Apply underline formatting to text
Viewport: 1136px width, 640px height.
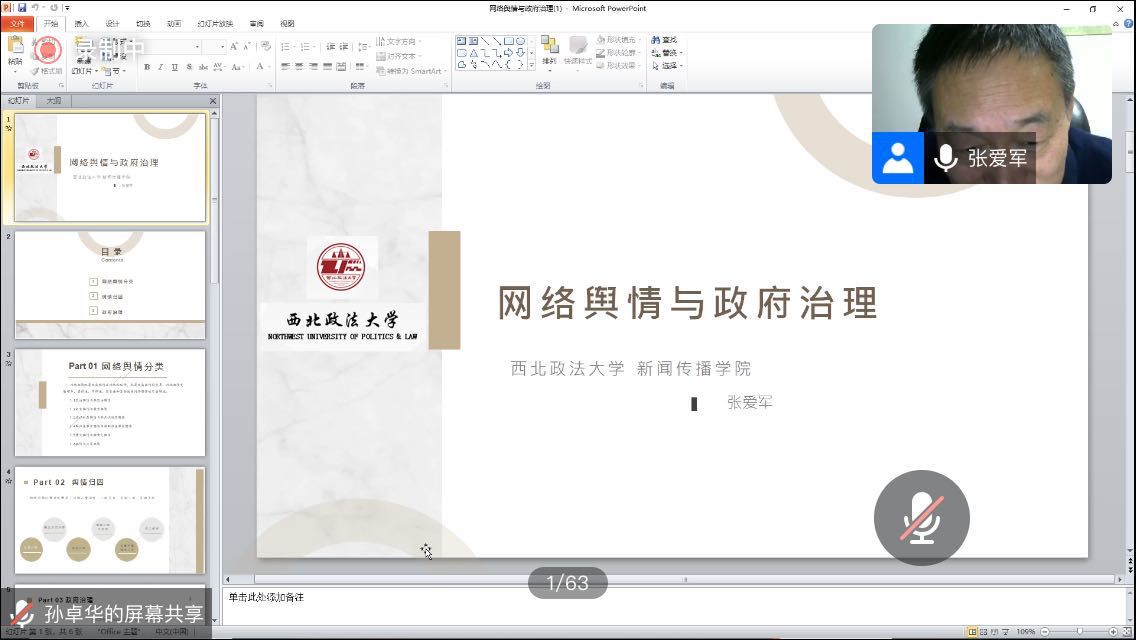pyautogui.click(x=175, y=67)
